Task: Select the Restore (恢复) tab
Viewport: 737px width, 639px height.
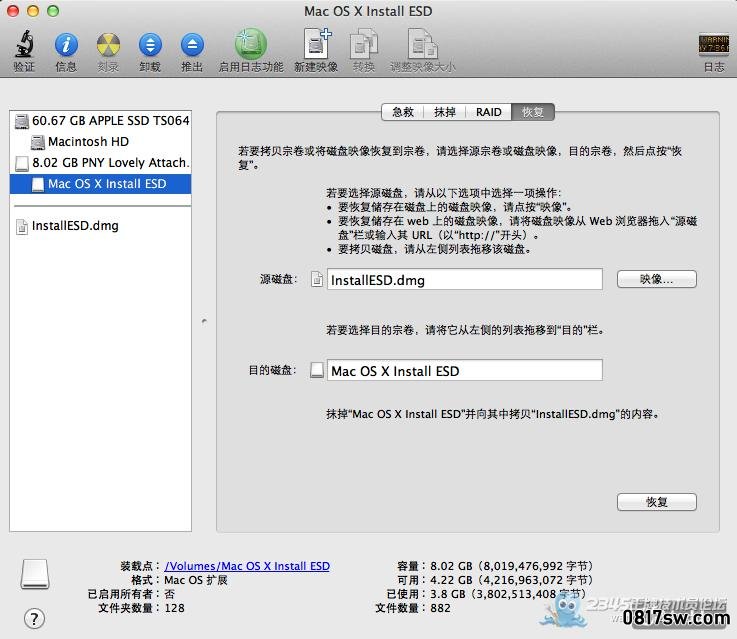Action: [x=533, y=112]
